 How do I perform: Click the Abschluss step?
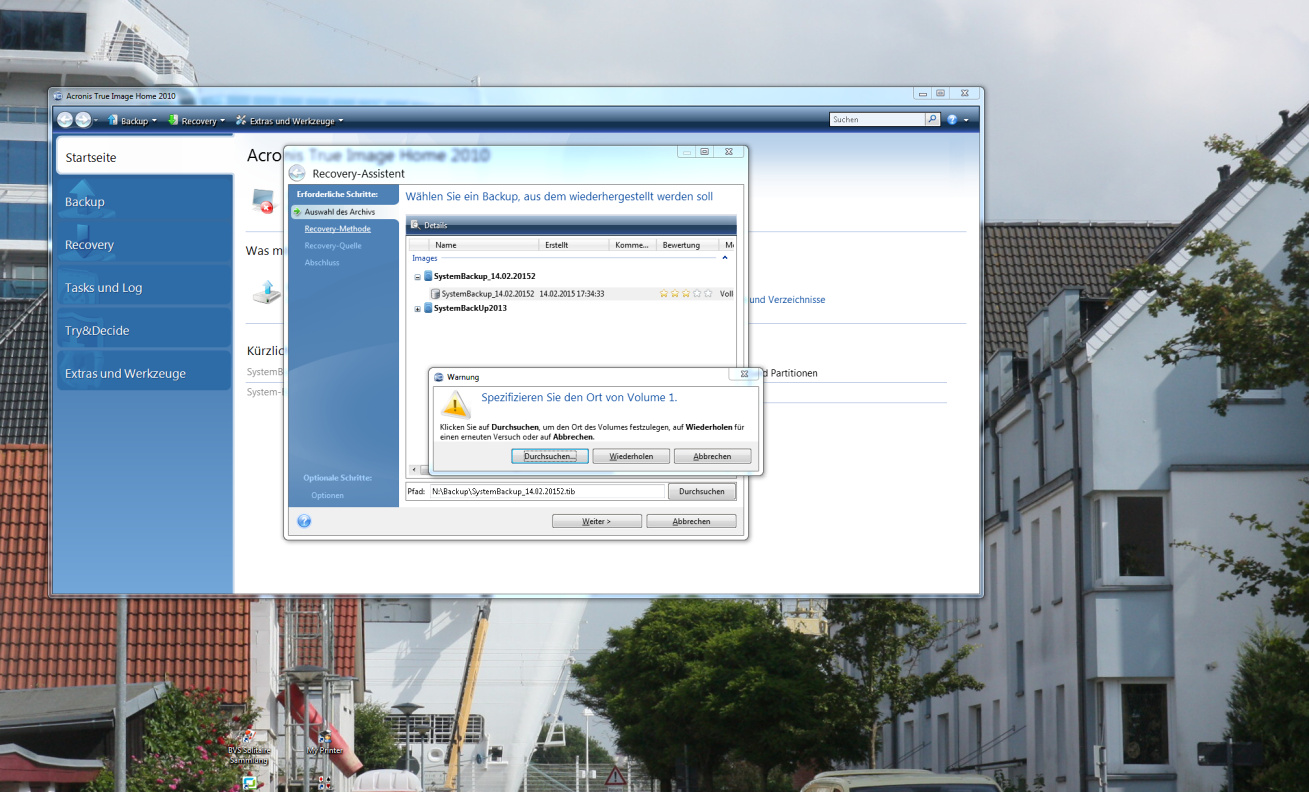(x=322, y=262)
